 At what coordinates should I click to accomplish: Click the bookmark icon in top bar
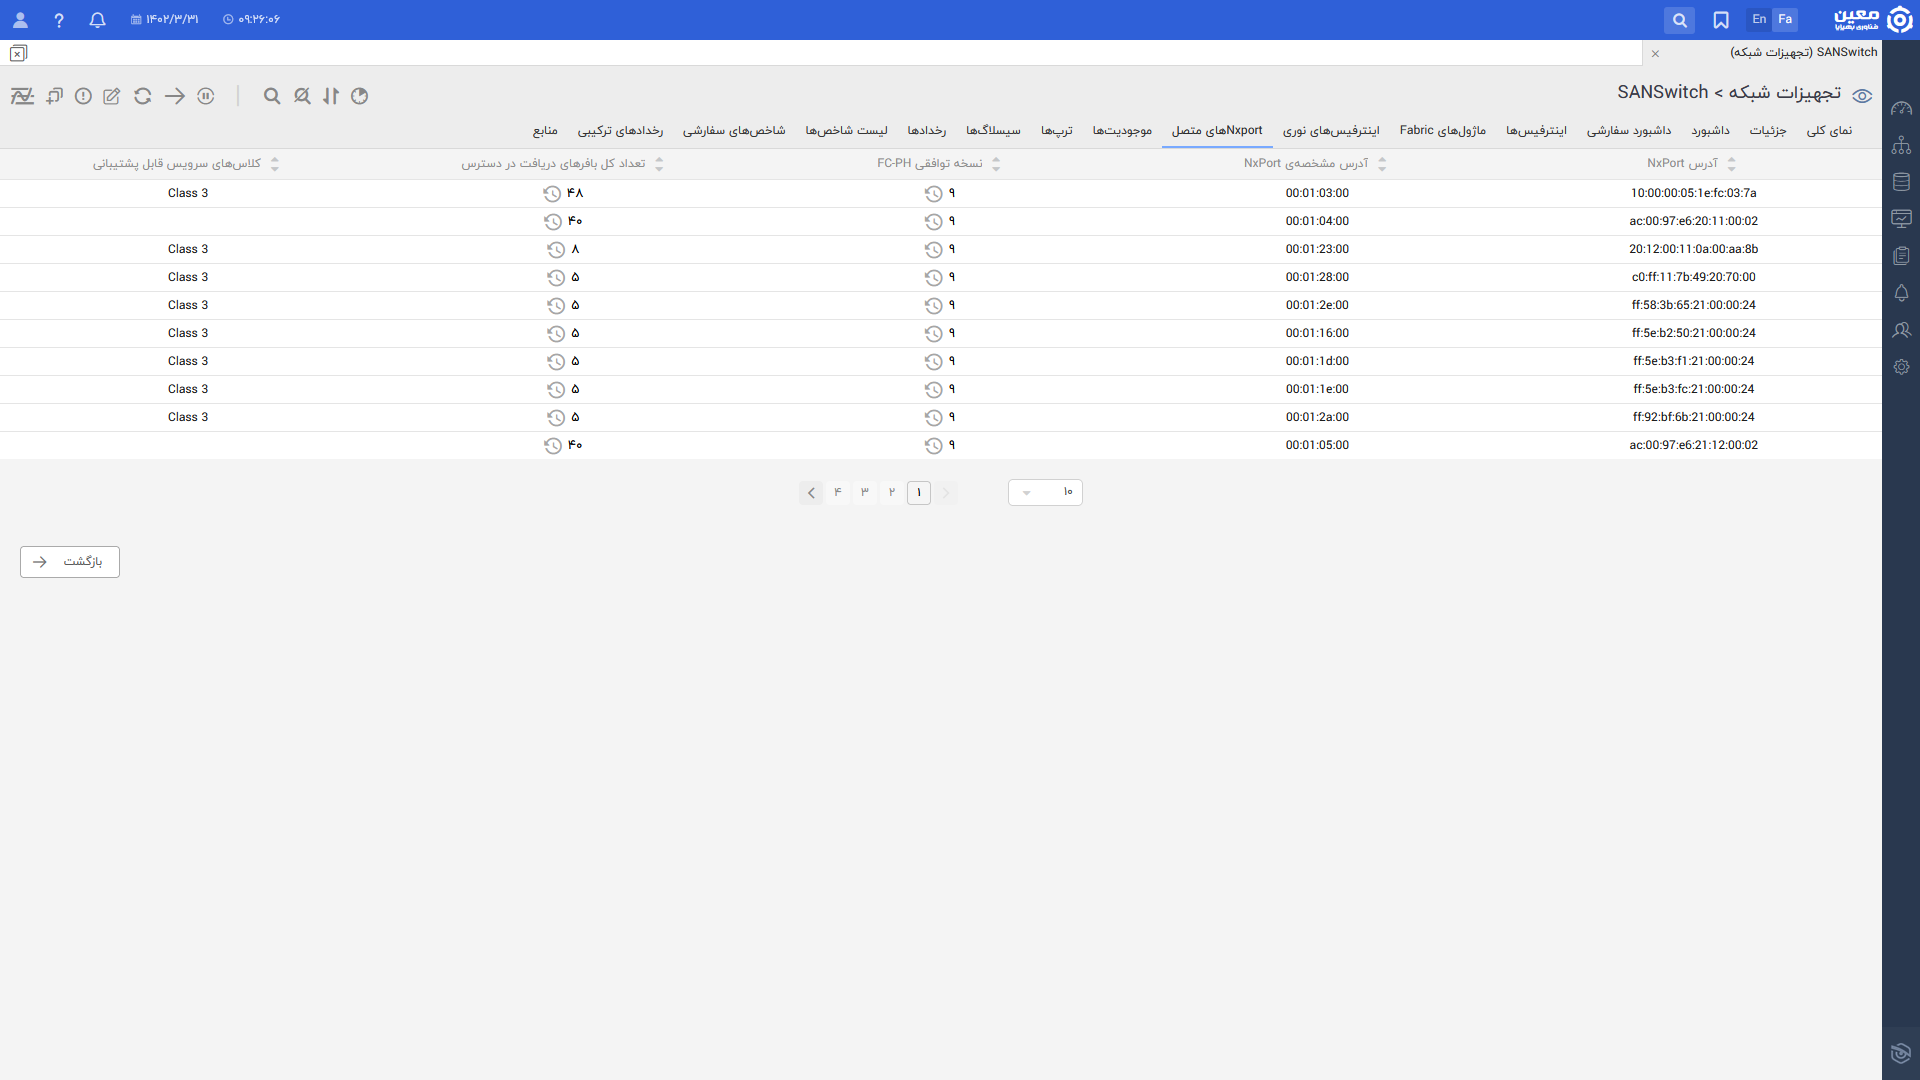(1721, 20)
